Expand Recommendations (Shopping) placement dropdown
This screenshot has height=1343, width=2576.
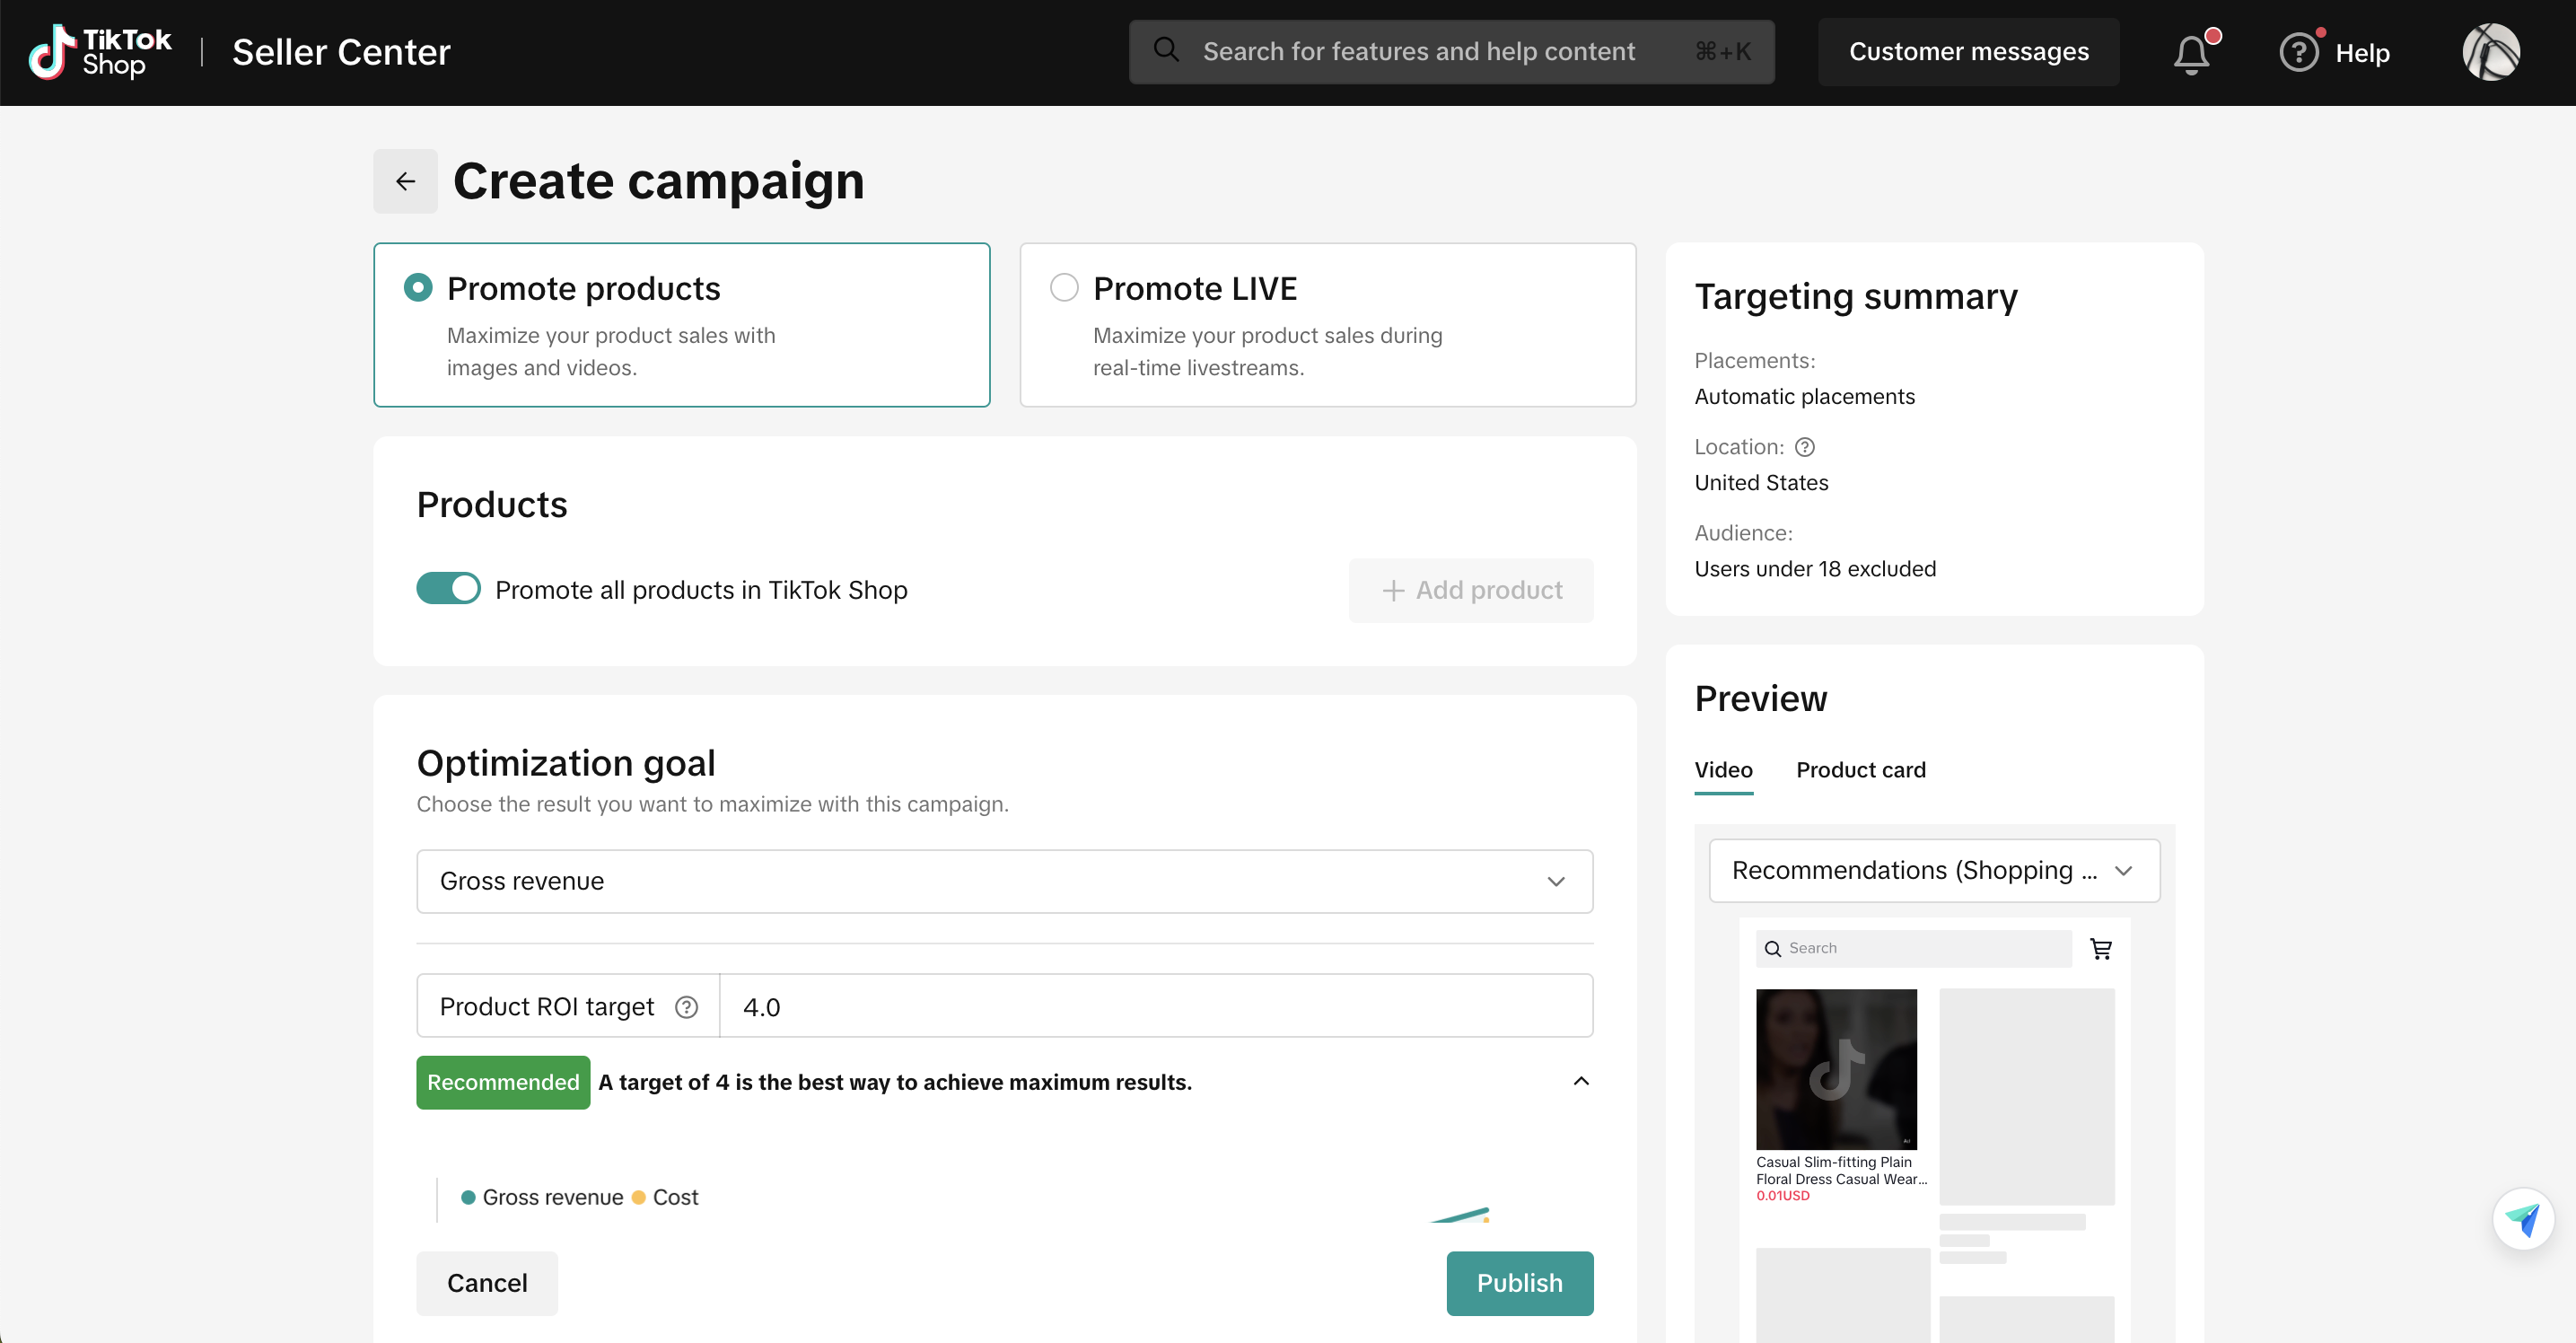(1933, 870)
